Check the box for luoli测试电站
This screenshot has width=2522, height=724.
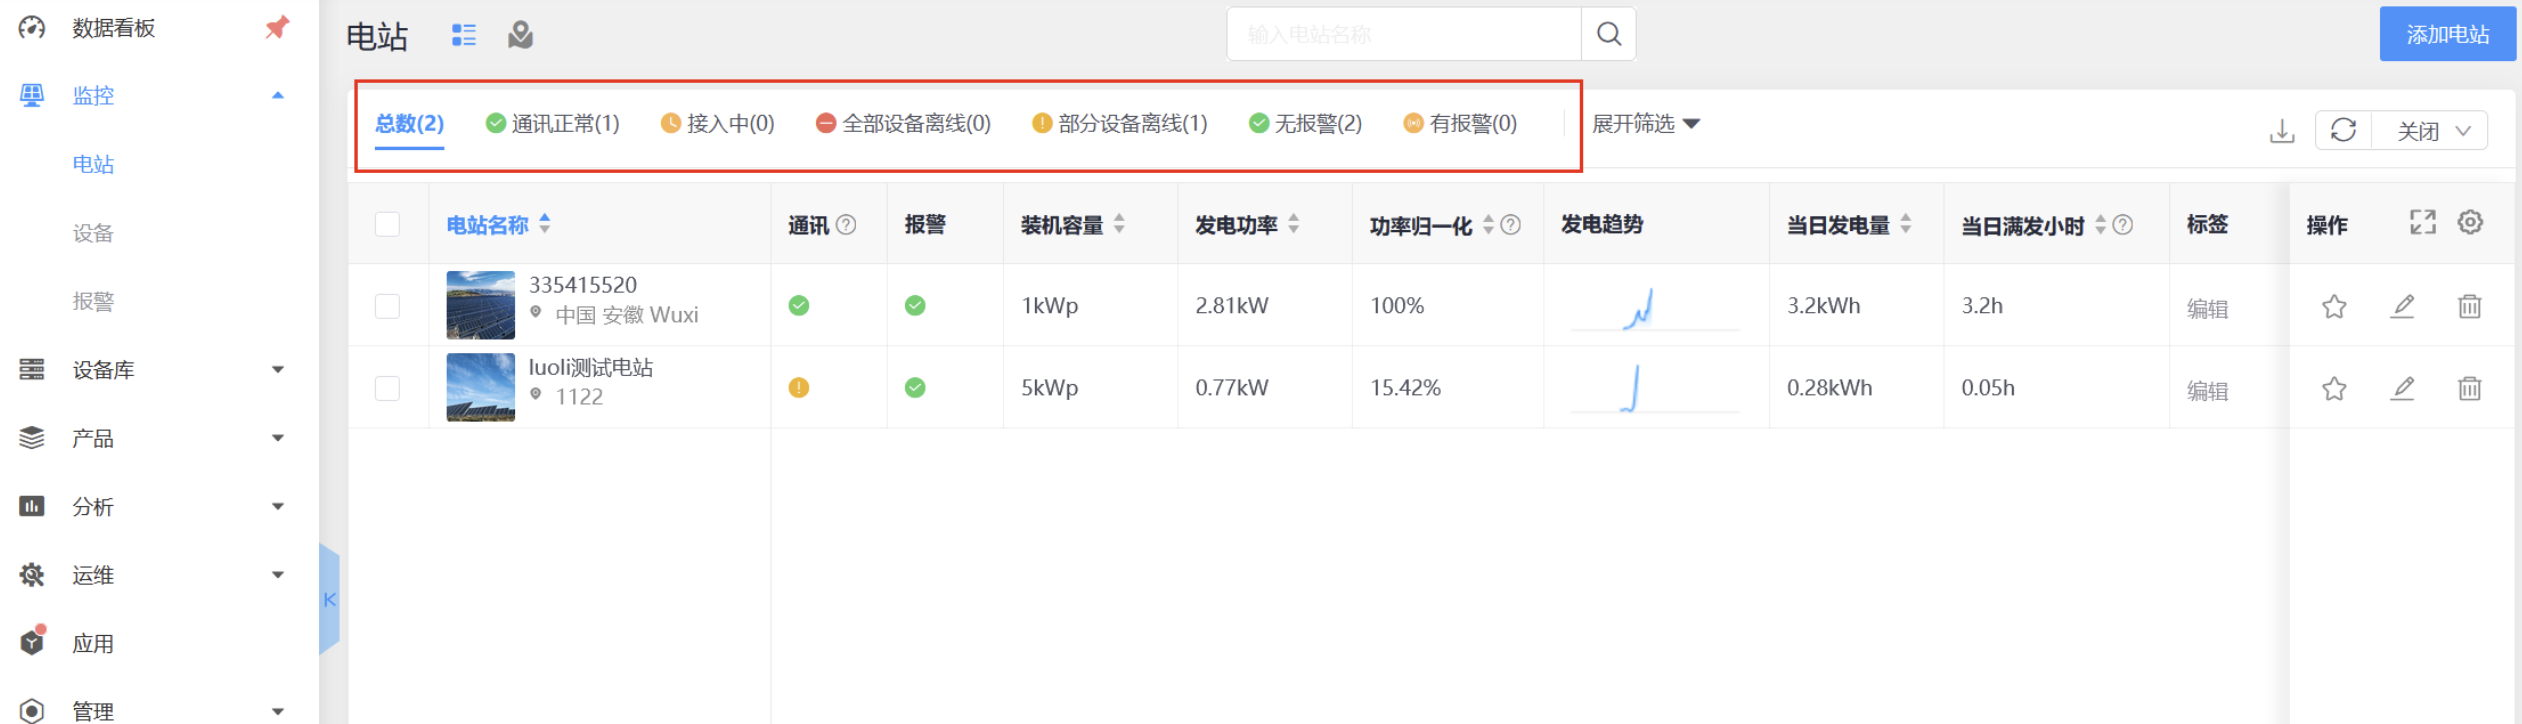coord(387,388)
